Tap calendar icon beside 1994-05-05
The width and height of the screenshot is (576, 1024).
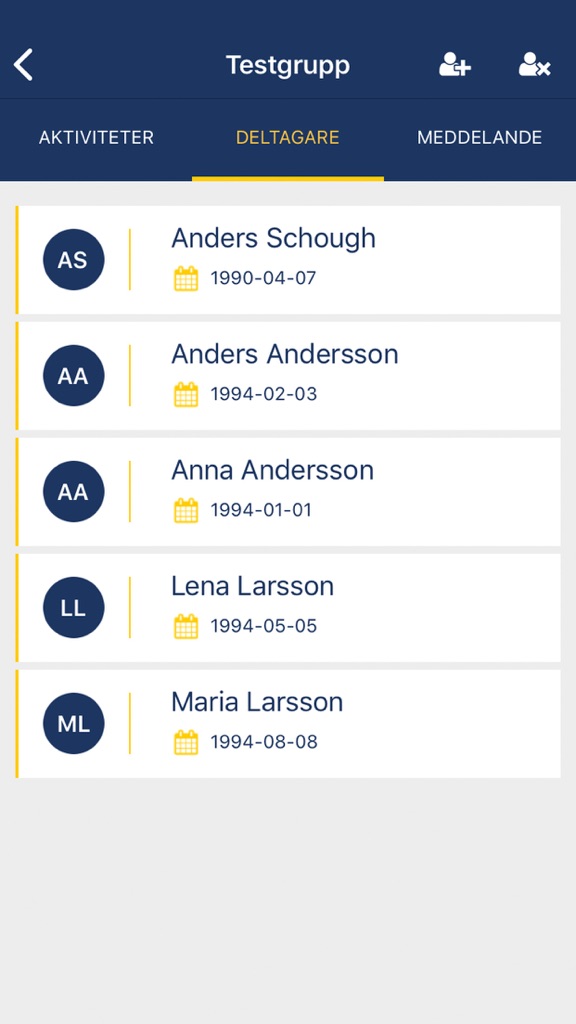(186, 626)
